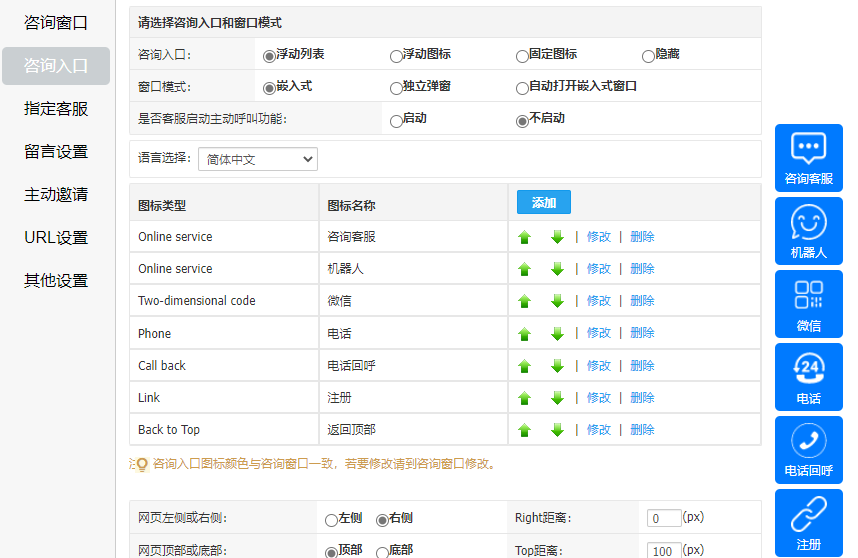Select 左侧 page side option
The width and height of the screenshot is (858, 558).
332,520
